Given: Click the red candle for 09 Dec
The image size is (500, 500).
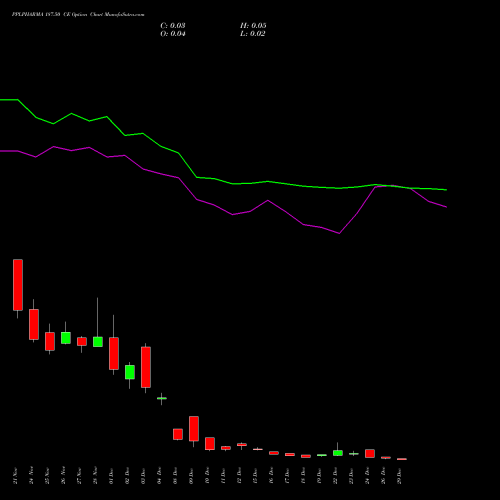Looking at the screenshot, I should [x=194, y=429].
